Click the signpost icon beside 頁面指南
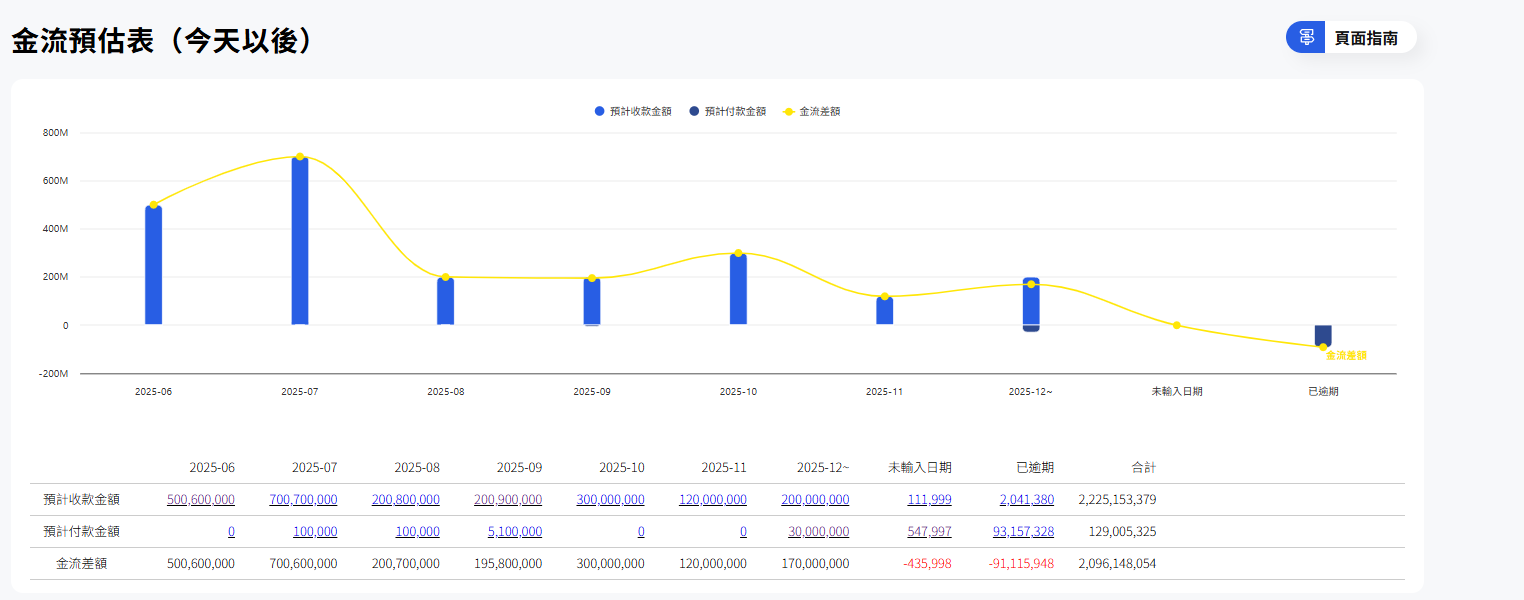The height and width of the screenshot is (600, 1524). (1306, 38)
